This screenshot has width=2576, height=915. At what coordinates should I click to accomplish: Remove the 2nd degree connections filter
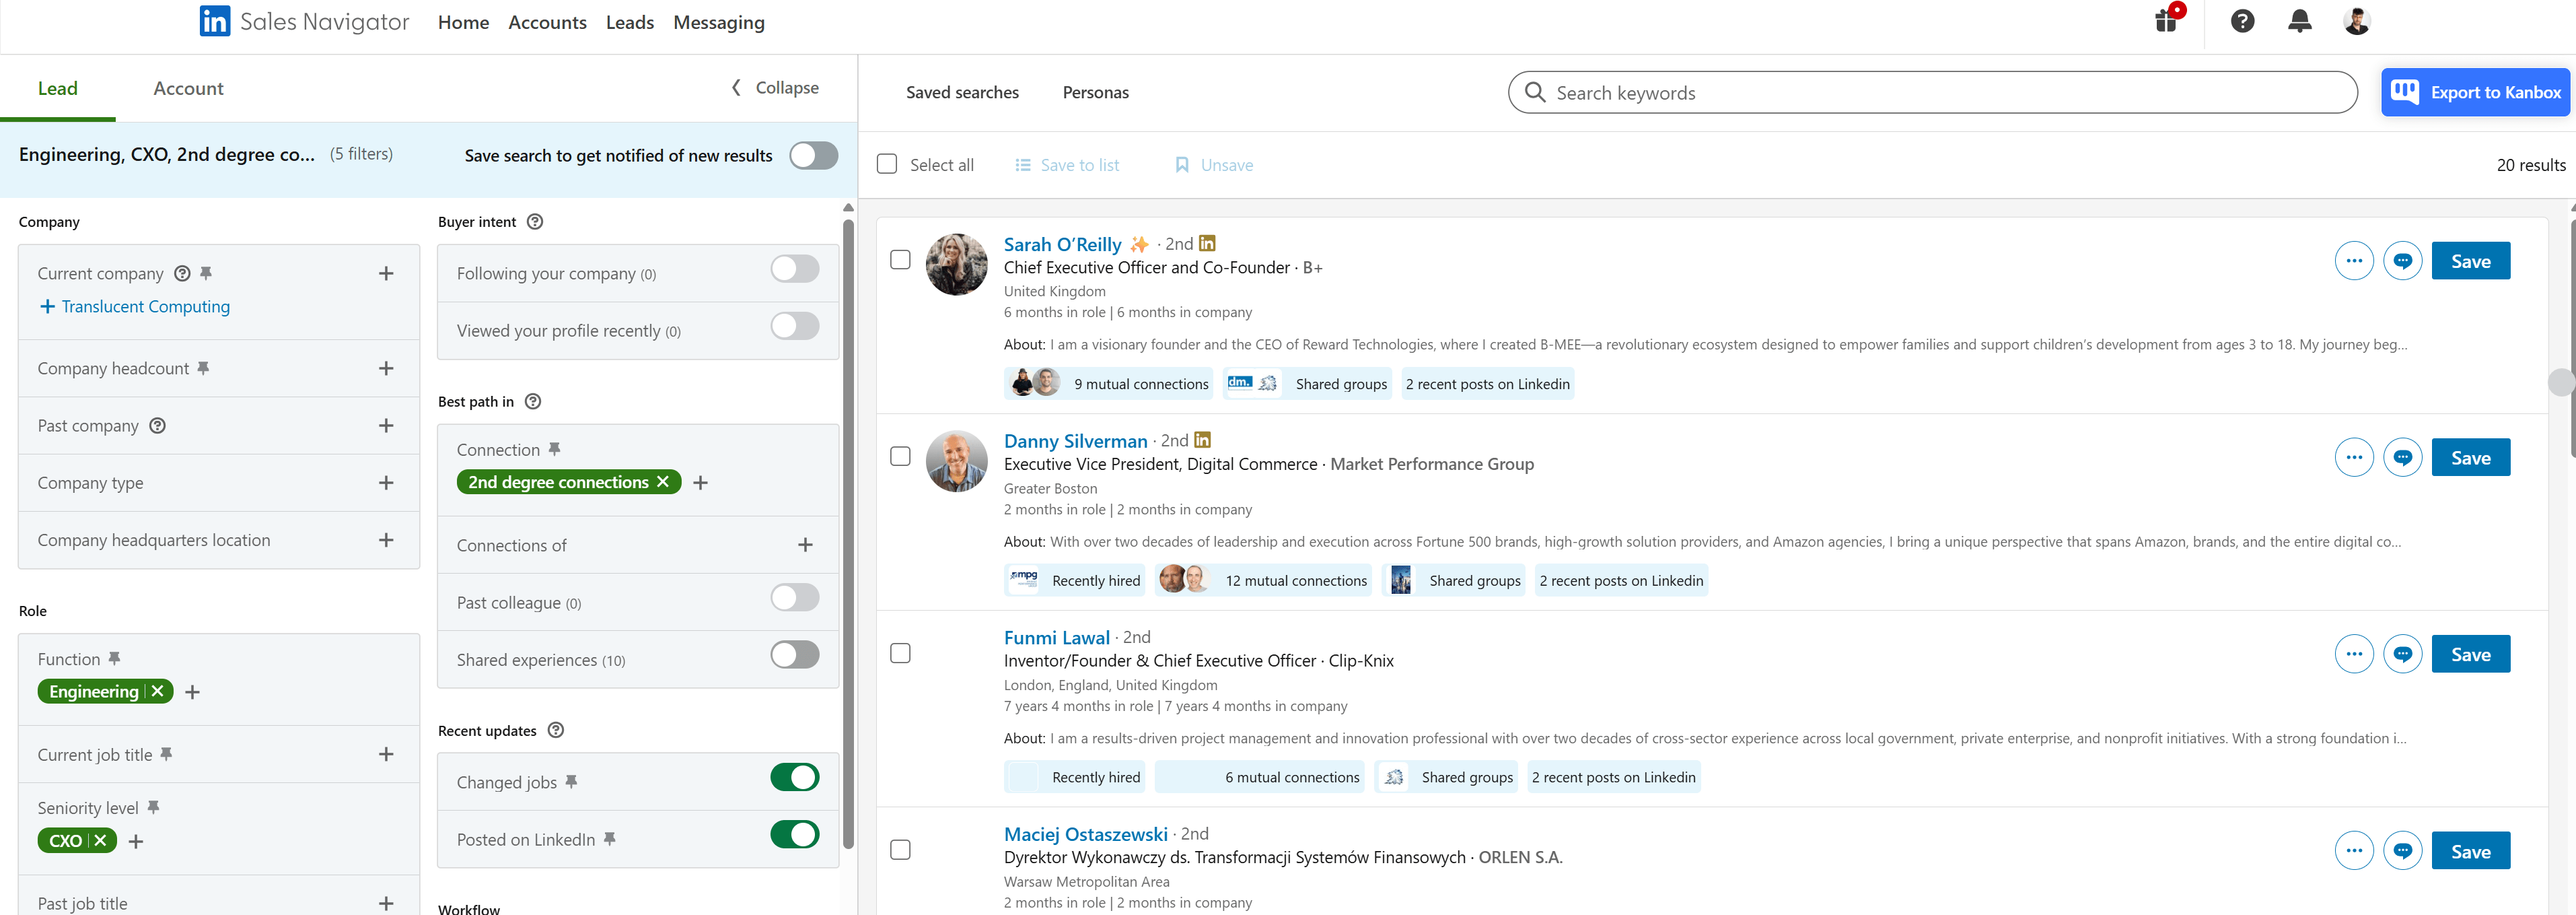pyautogui.click(x=662, y=482)
